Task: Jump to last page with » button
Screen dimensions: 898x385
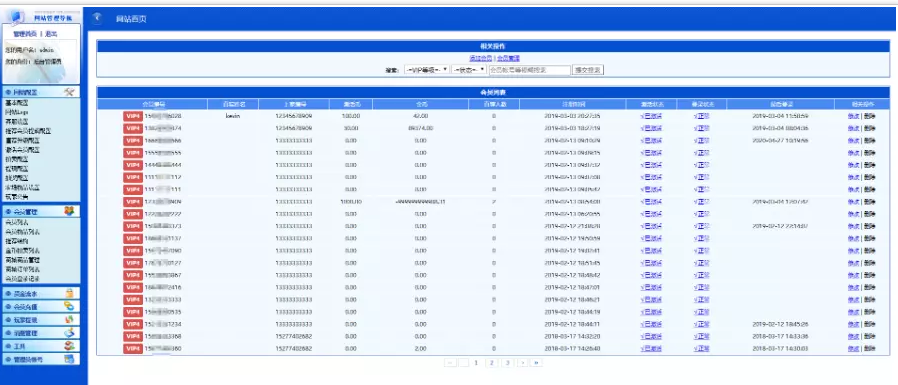Action: click(537, 363)
